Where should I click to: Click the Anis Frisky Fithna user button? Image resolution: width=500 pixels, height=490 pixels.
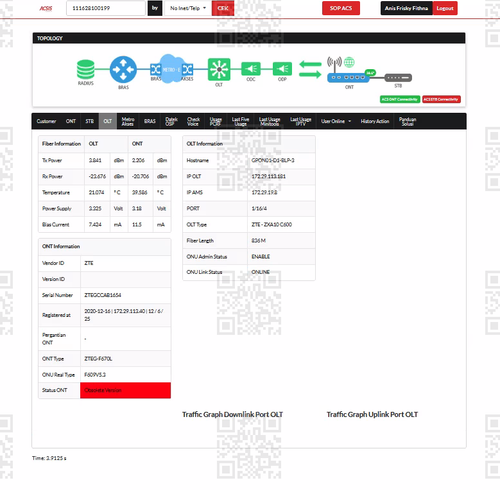click(x=407, y=8)
